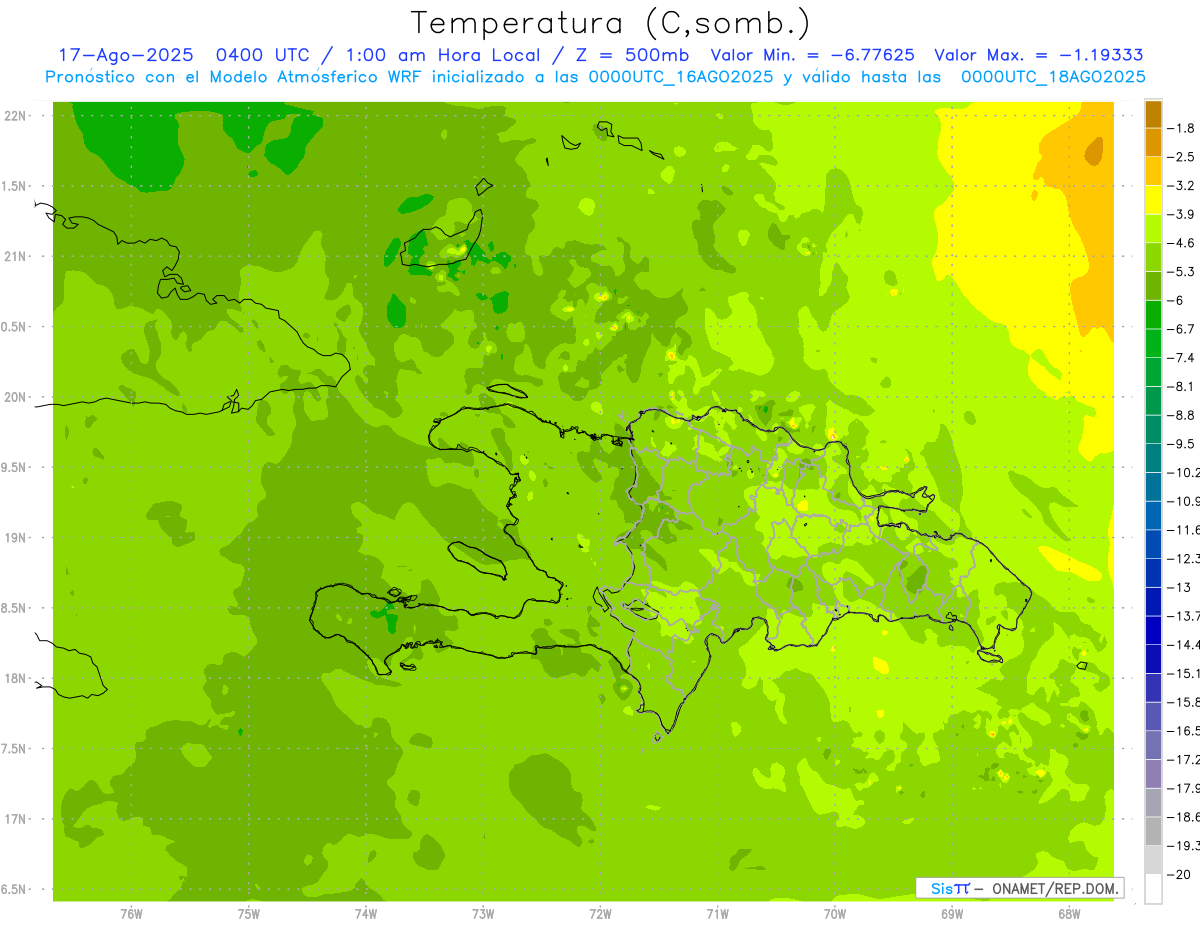Click the "Valor Max. = -1.19333" text

coord(1038,55)
